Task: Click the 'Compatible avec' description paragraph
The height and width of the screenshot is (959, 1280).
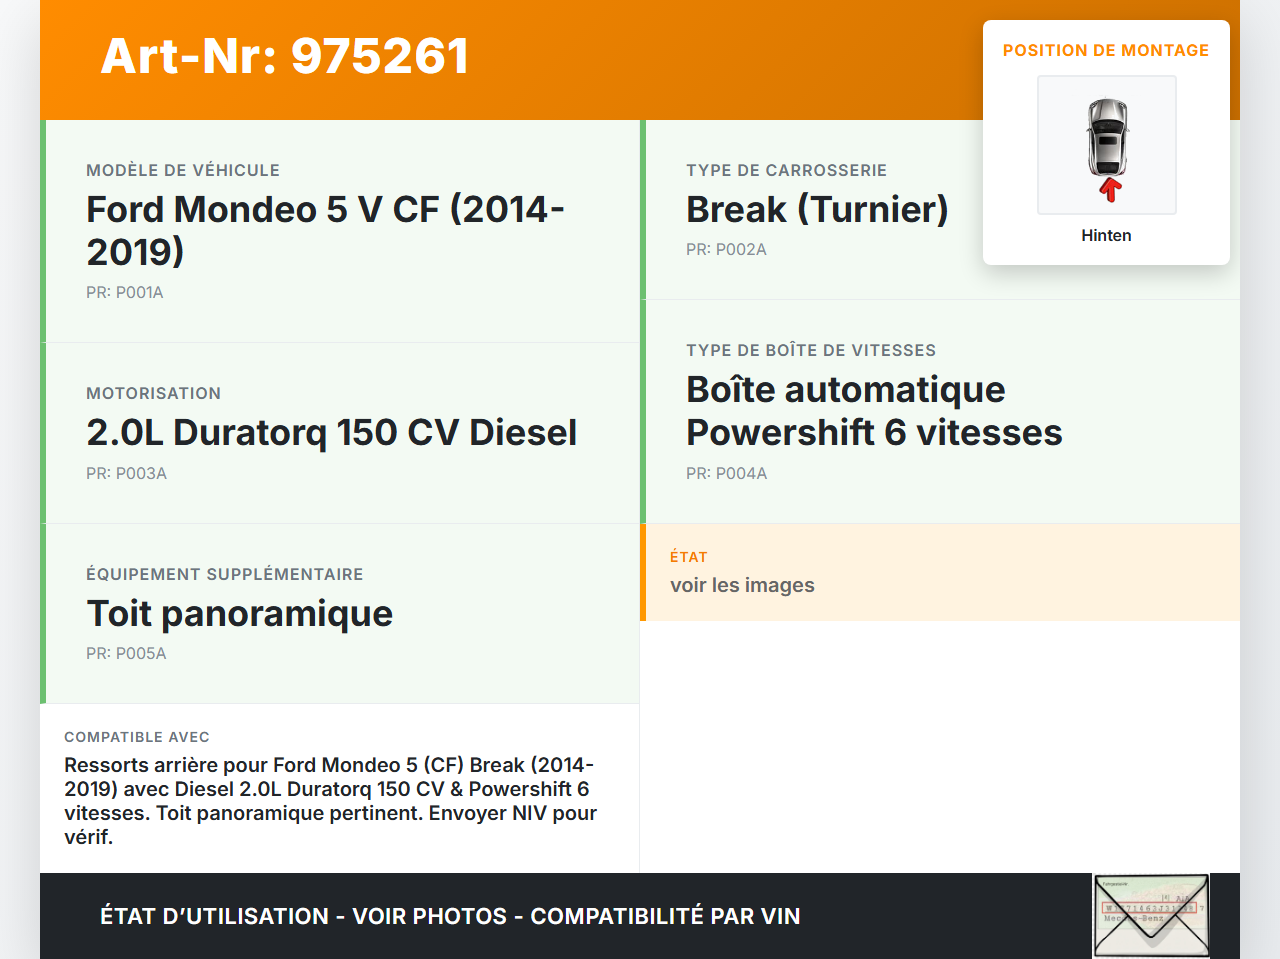Action: (x=330, y=801)
